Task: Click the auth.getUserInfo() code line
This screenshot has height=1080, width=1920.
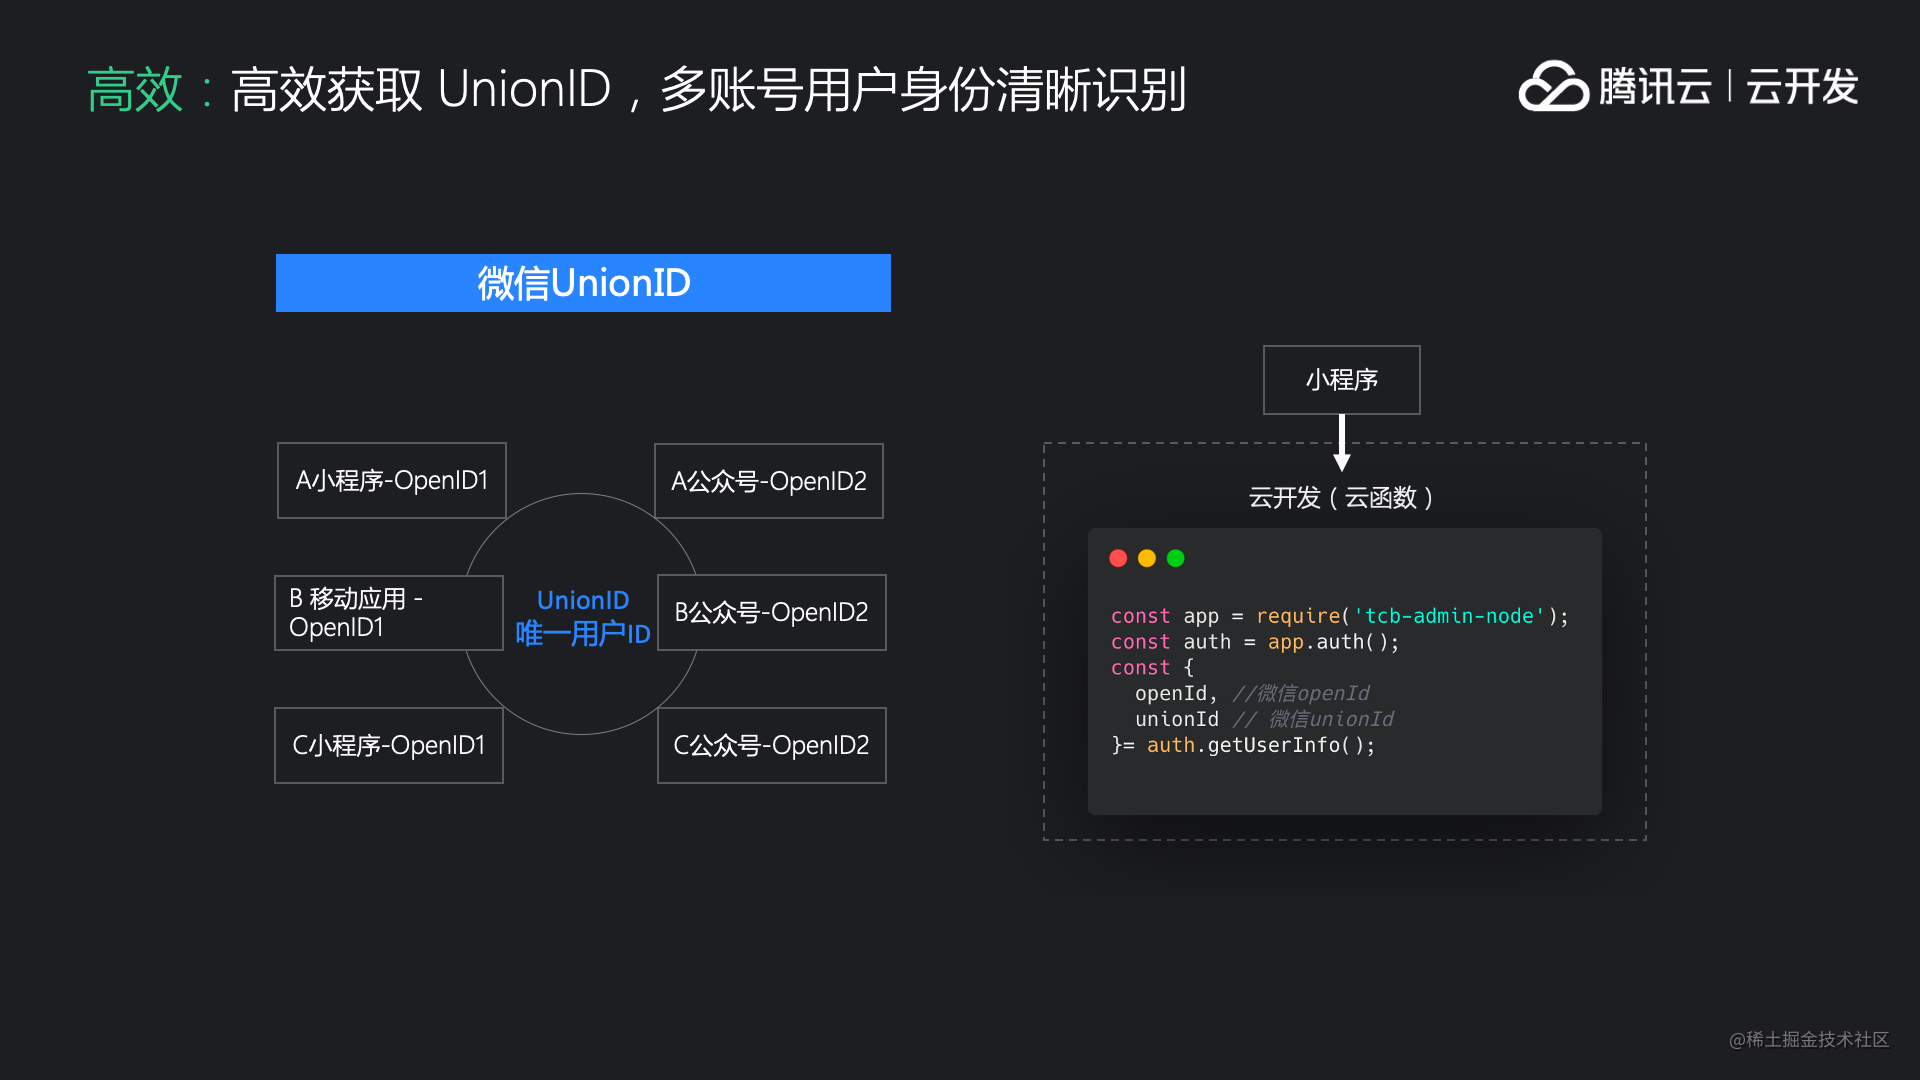Action: point(1243,745)
